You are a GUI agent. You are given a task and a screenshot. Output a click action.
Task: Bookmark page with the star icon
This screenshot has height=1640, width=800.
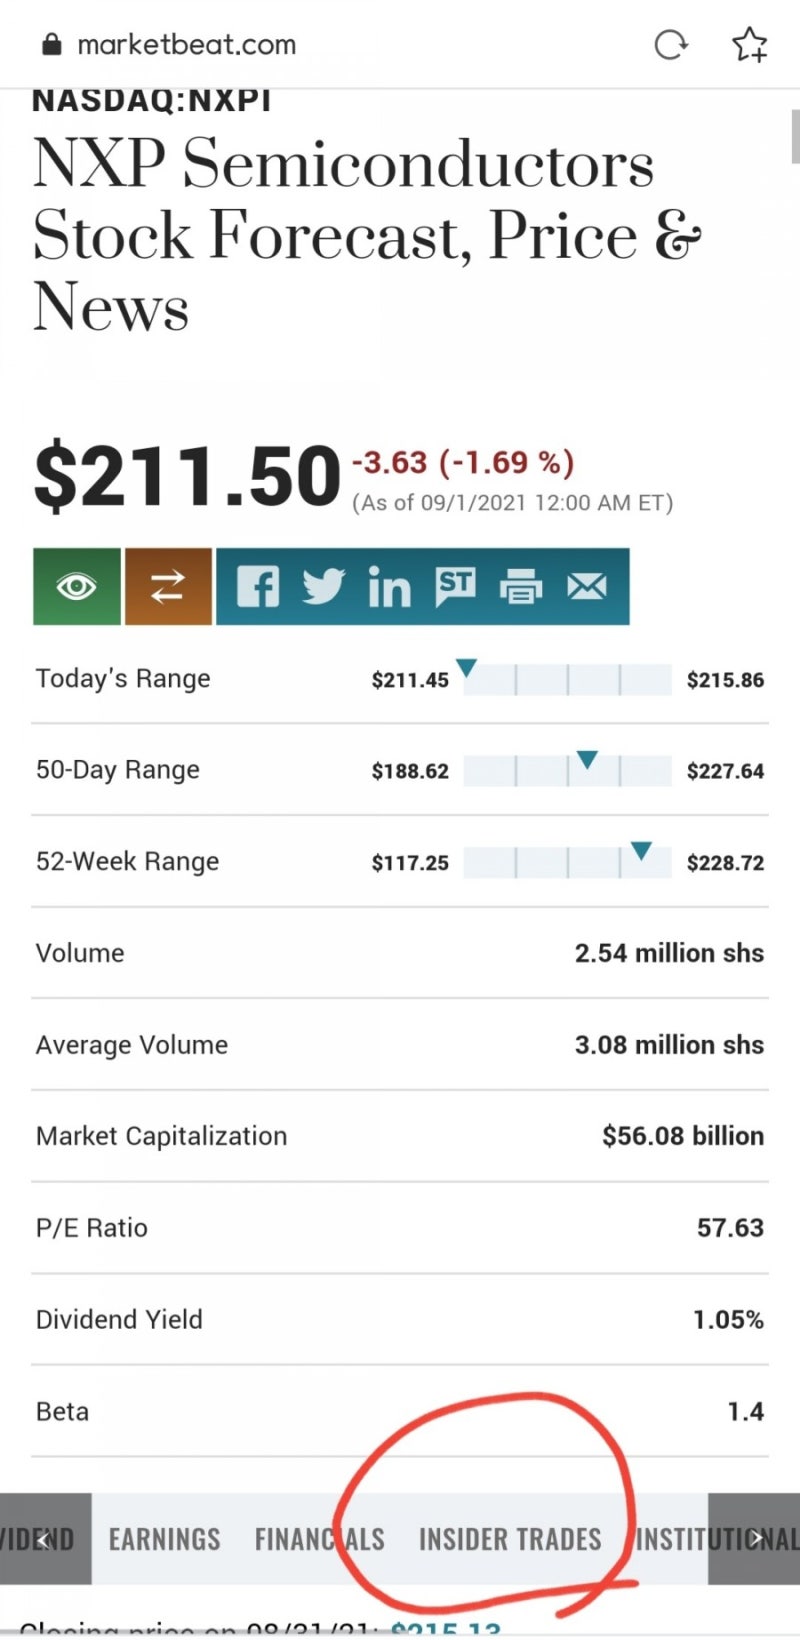click(x=749, y=45)
